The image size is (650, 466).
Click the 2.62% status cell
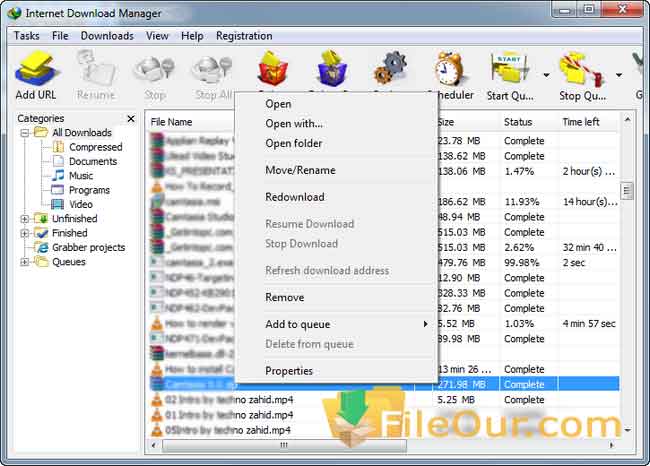519,248
